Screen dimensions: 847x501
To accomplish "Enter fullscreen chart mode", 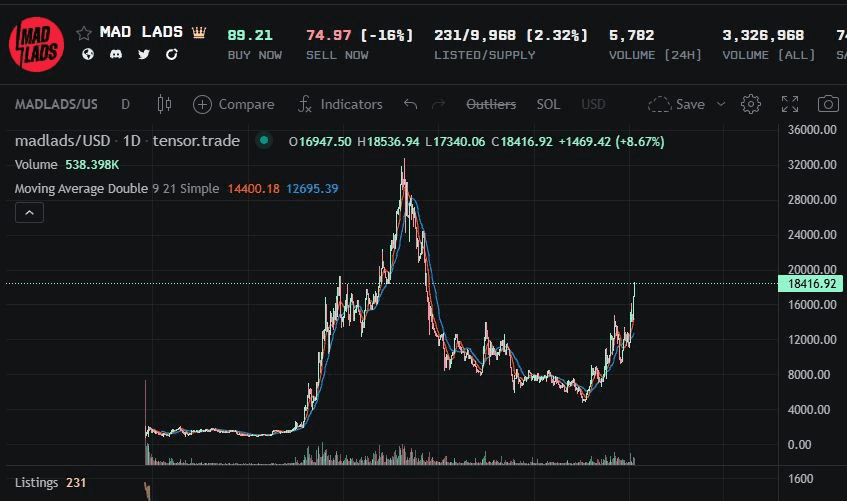I will coord(790,104).
